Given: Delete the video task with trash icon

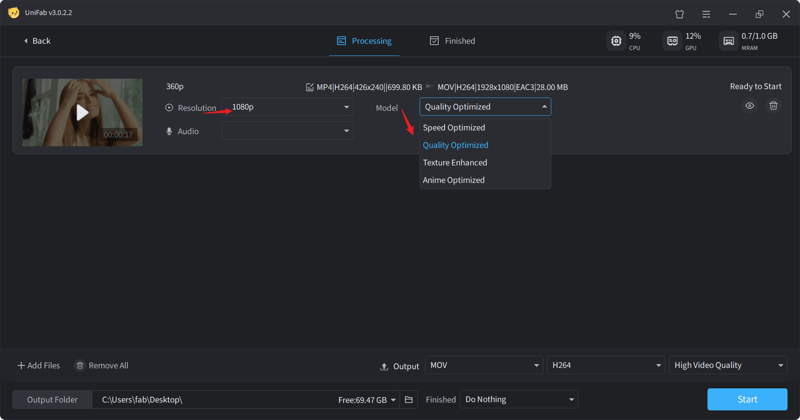Looking at the screenshot, I should click(773, 106).
